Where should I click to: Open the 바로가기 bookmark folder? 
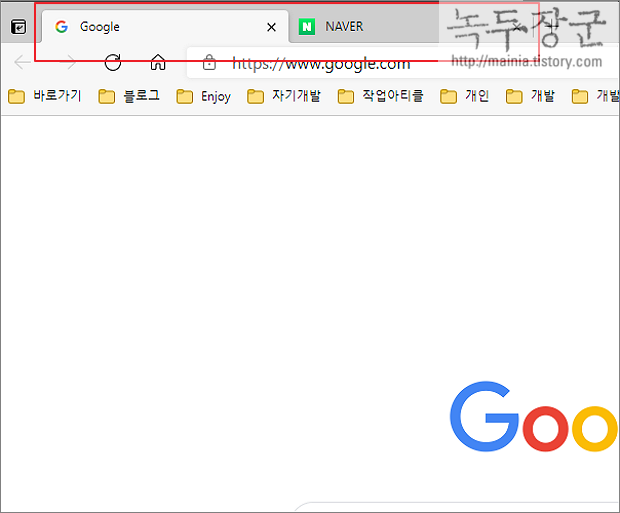(45, 96)
